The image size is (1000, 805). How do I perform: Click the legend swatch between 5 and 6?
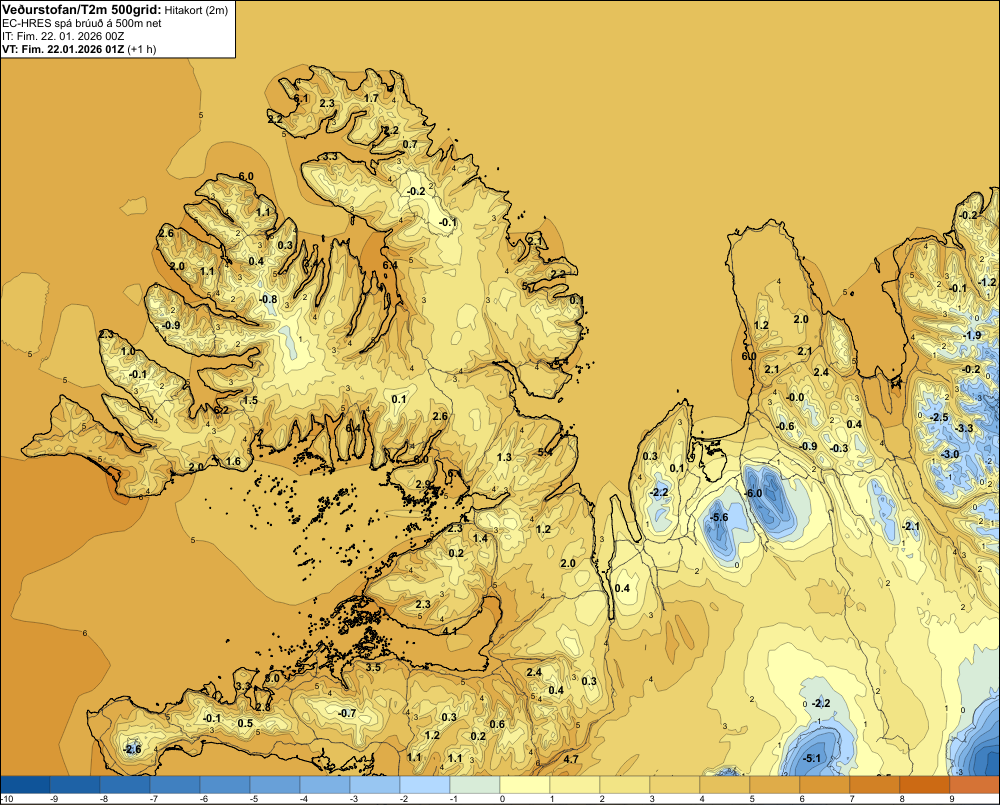click(775, 785)
